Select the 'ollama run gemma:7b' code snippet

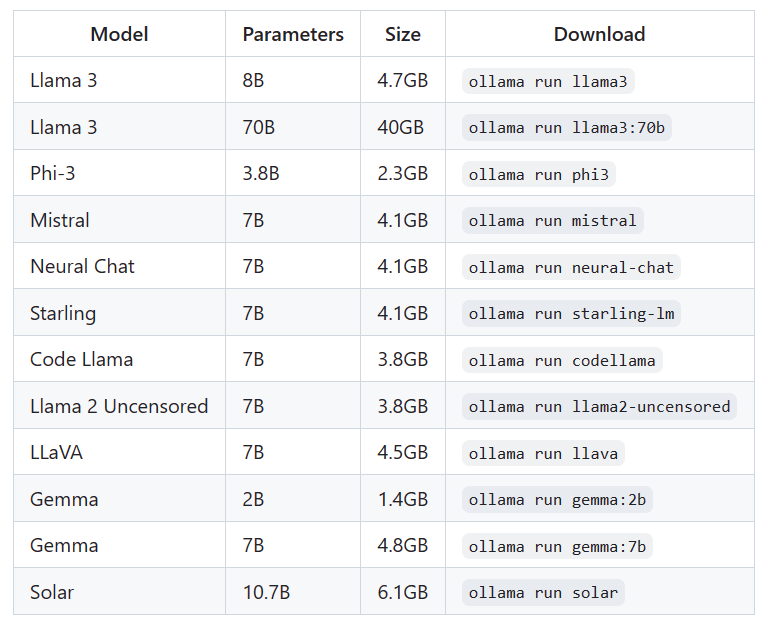click(x=557, y=546)
